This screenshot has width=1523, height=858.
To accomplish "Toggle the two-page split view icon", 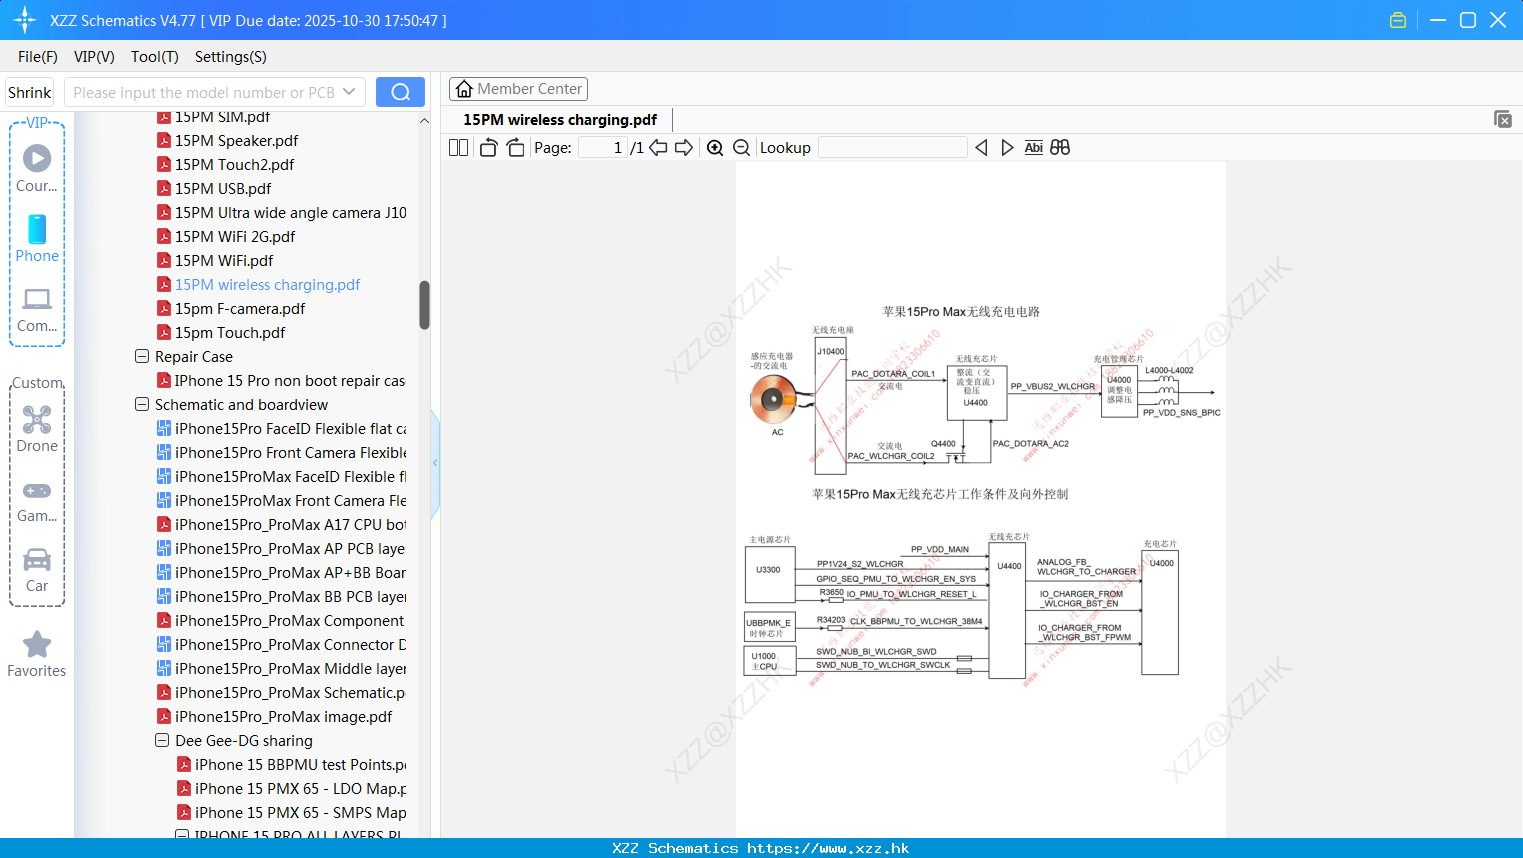I will click(458, 148).
